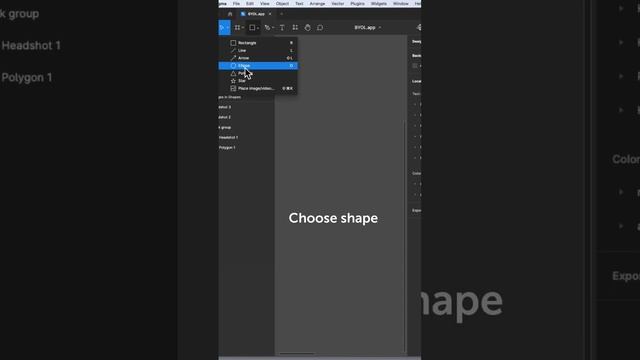This screenshot has height=360, width=640.
Task: Open the Resources tool icon
Action: 295,27
